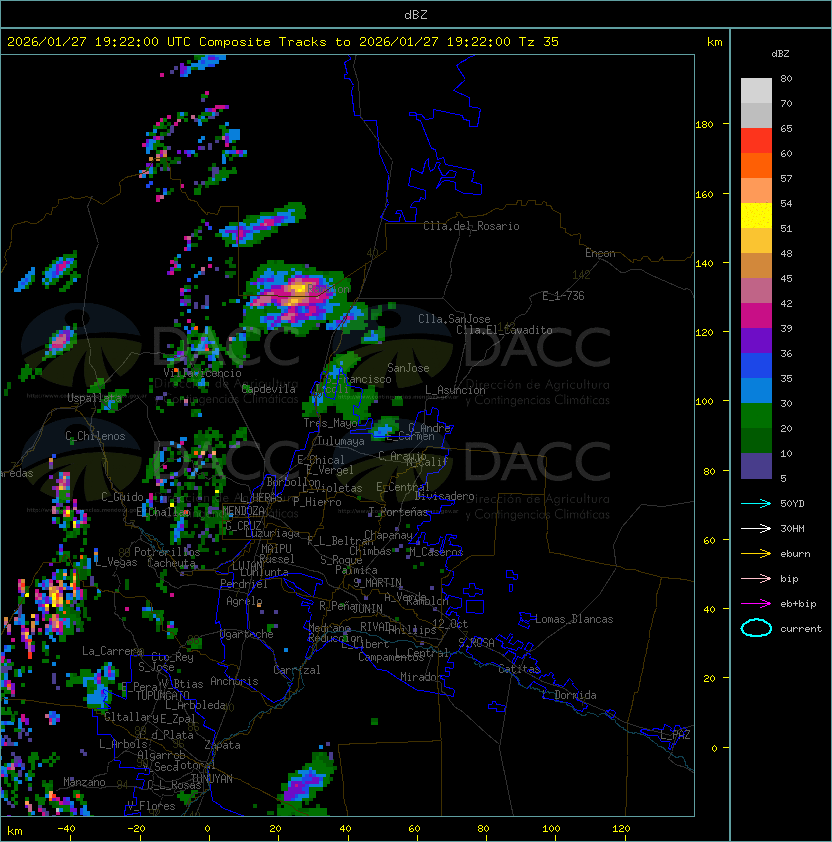832x842 pixels.
Task: Click the 'Lomas_Blancas' label on map
Action: (574, 619)
